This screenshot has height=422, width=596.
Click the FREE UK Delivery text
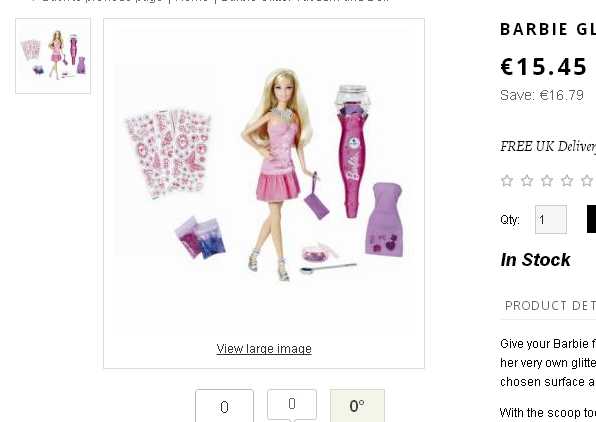548,146
